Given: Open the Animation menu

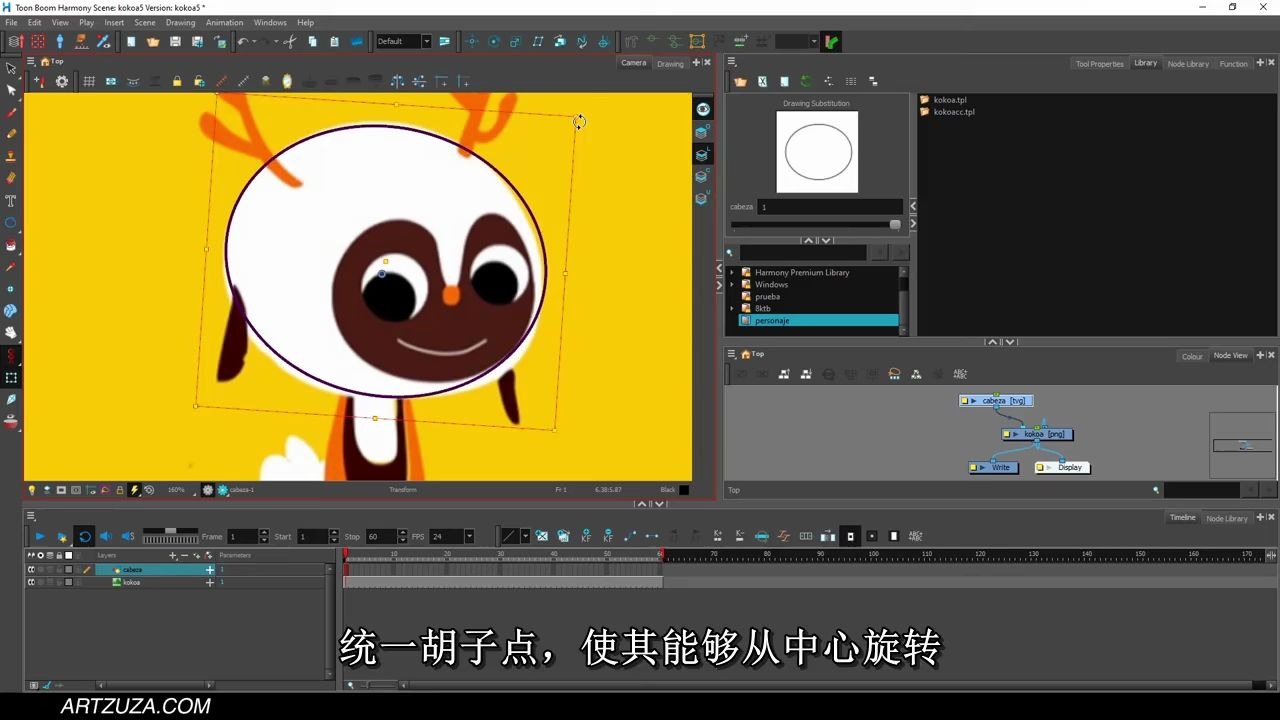Looking at the screenshot, I should coord(224,22).
